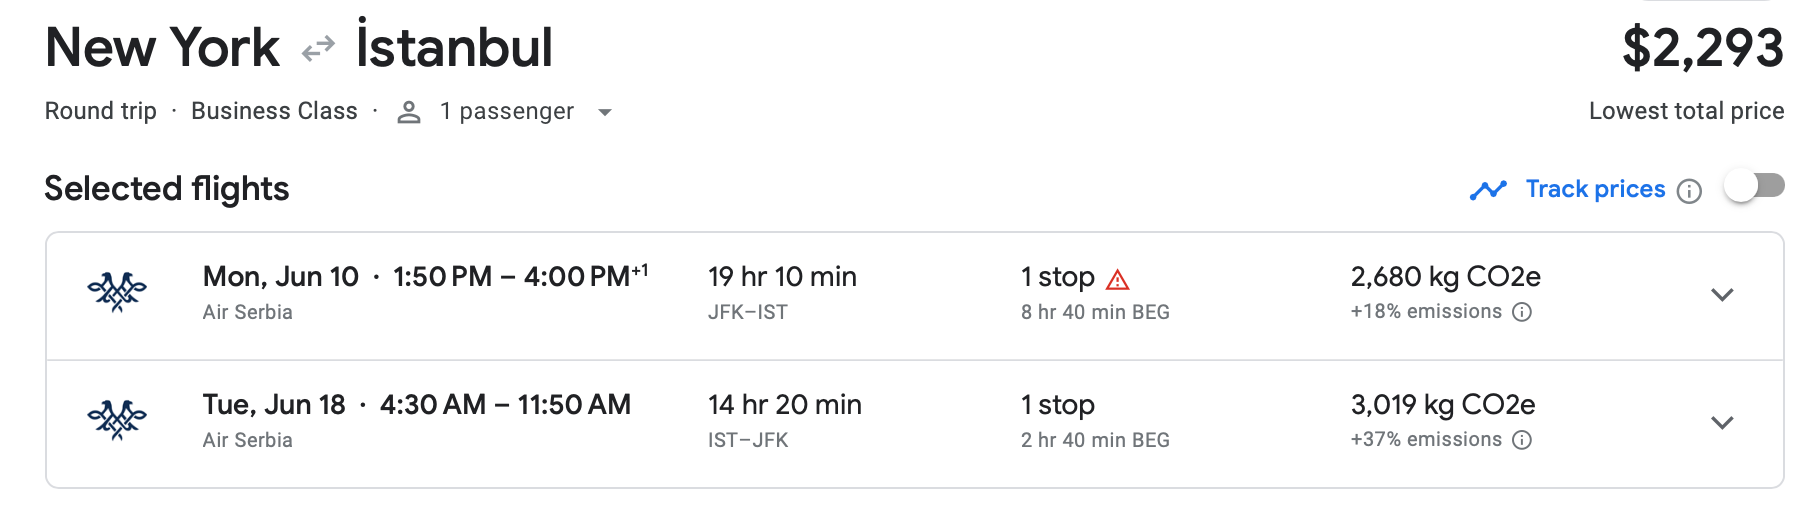1806x532 pixels.
Task: Click the 8 hr 40 min BEG layover text
Action: point(1095,312)
